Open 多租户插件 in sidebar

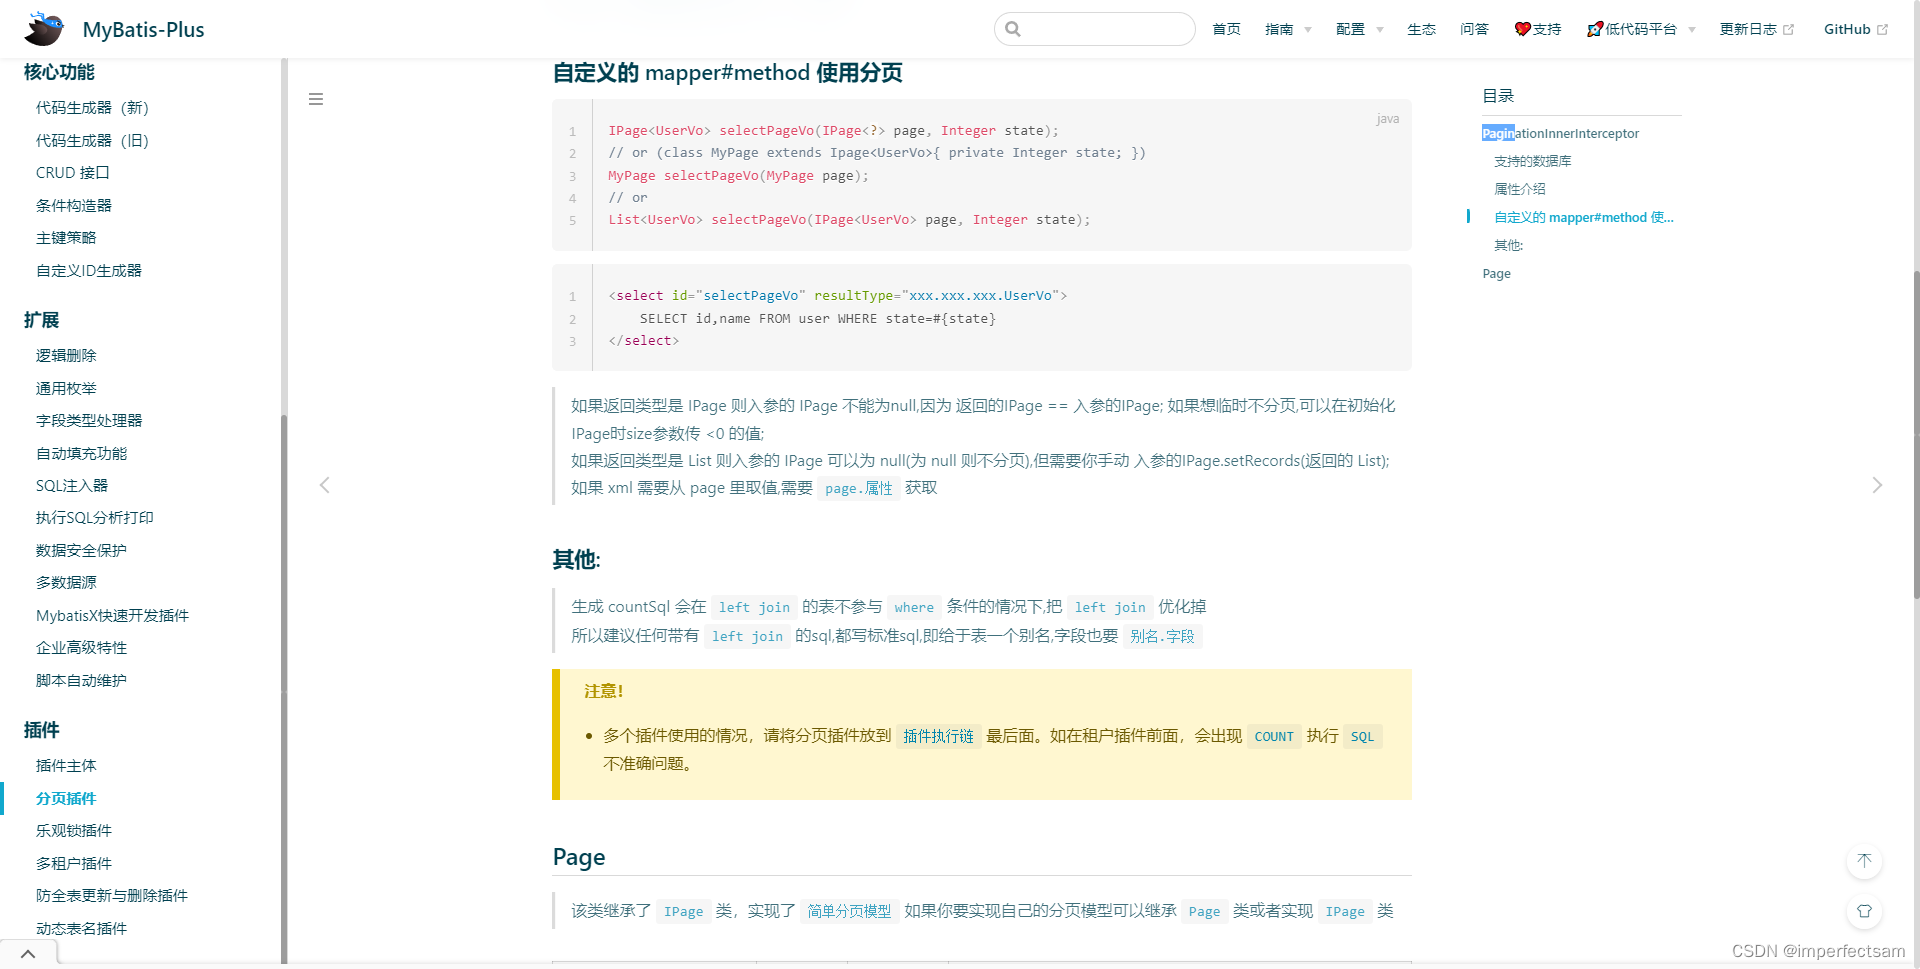click(x=74, y=864)
